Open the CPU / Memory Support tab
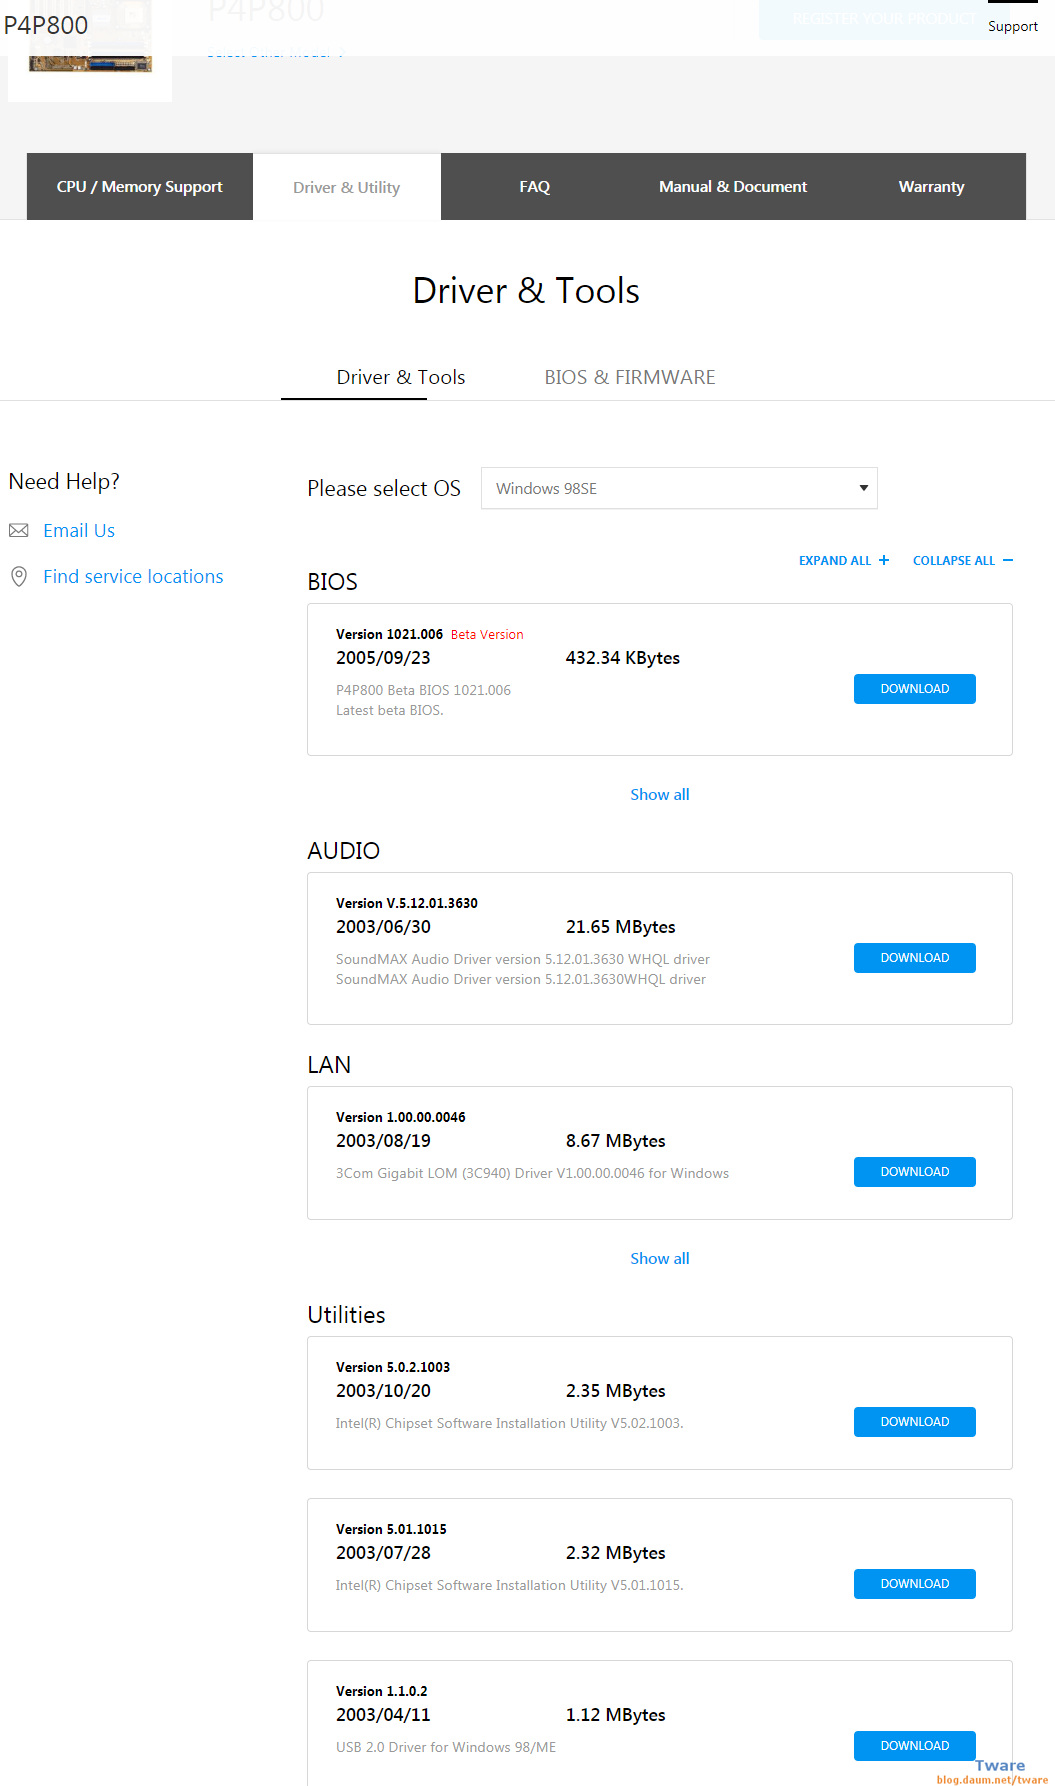This screenshot has height=1786, width=1055. [x=140, y=187]
